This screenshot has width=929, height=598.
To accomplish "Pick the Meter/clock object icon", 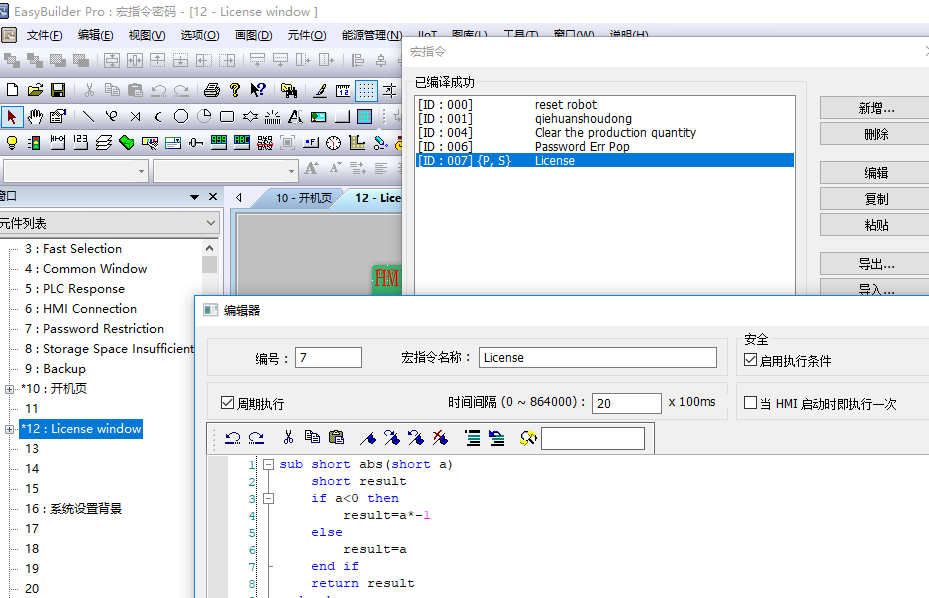I will click(x=334, y=143).
